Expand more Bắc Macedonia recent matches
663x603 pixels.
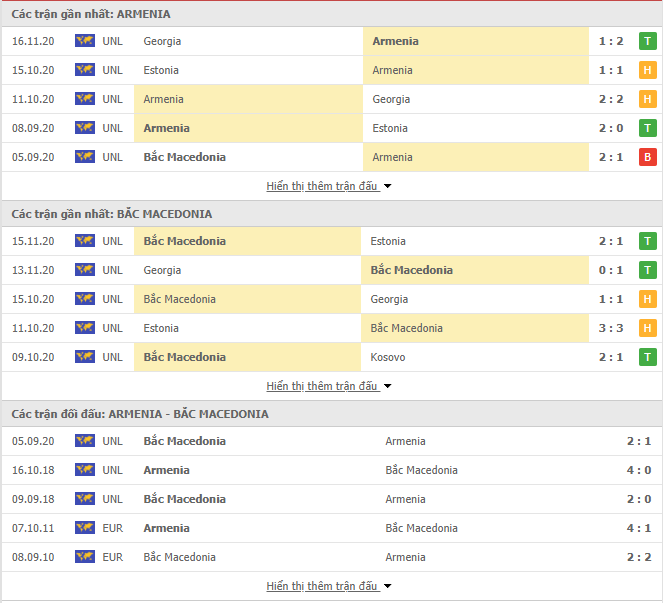coord(329,386)
